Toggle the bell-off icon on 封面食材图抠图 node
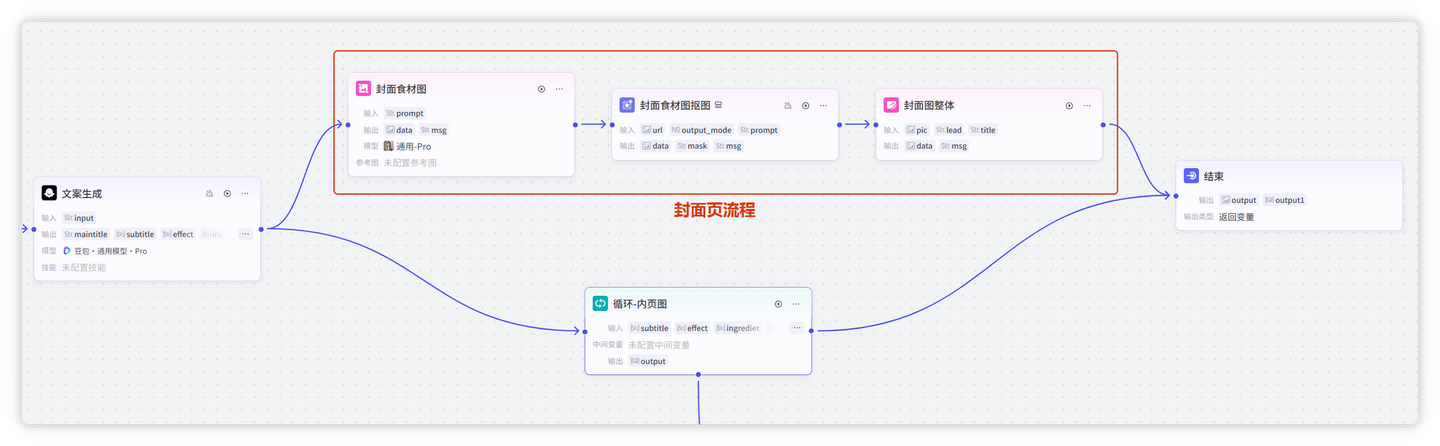Screen dimensions: 1440x446 click(787, 105)
